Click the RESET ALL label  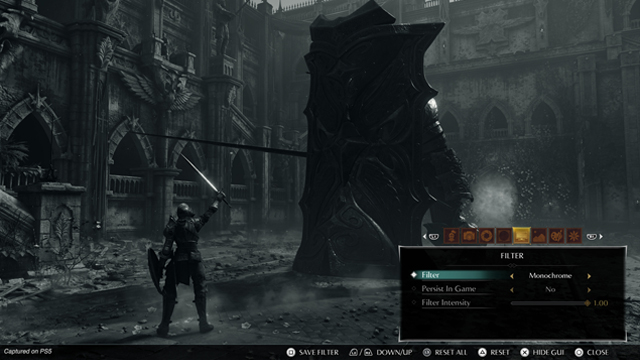pos(451,352)
